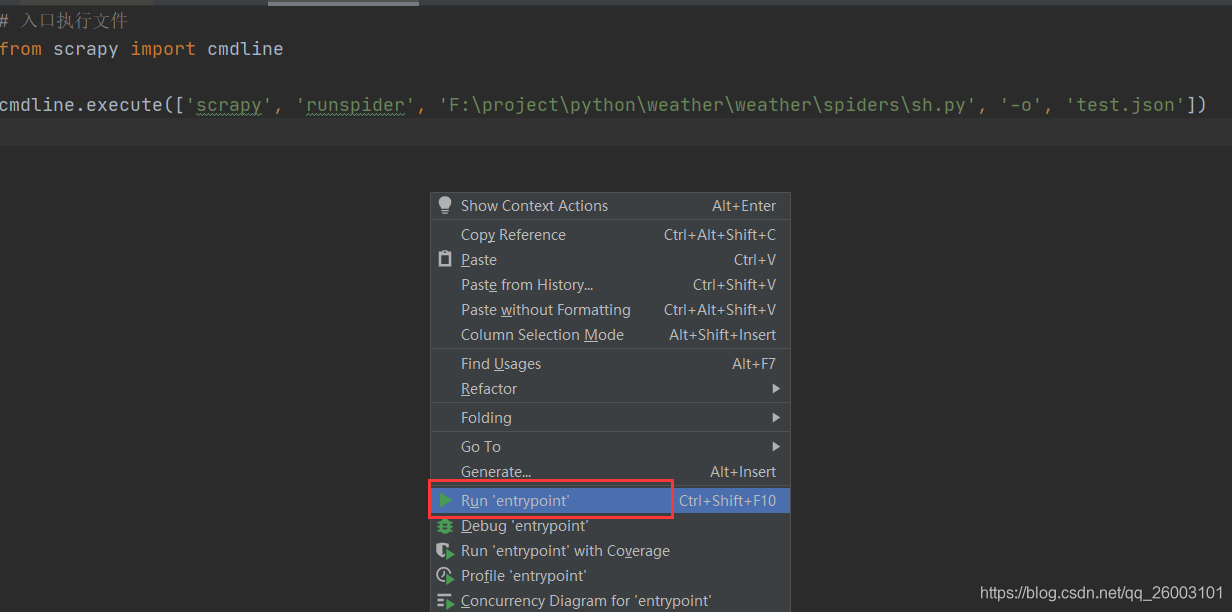Open Paste from History...
This screenshot has height=612, width=1232.
tap(610, 285)
